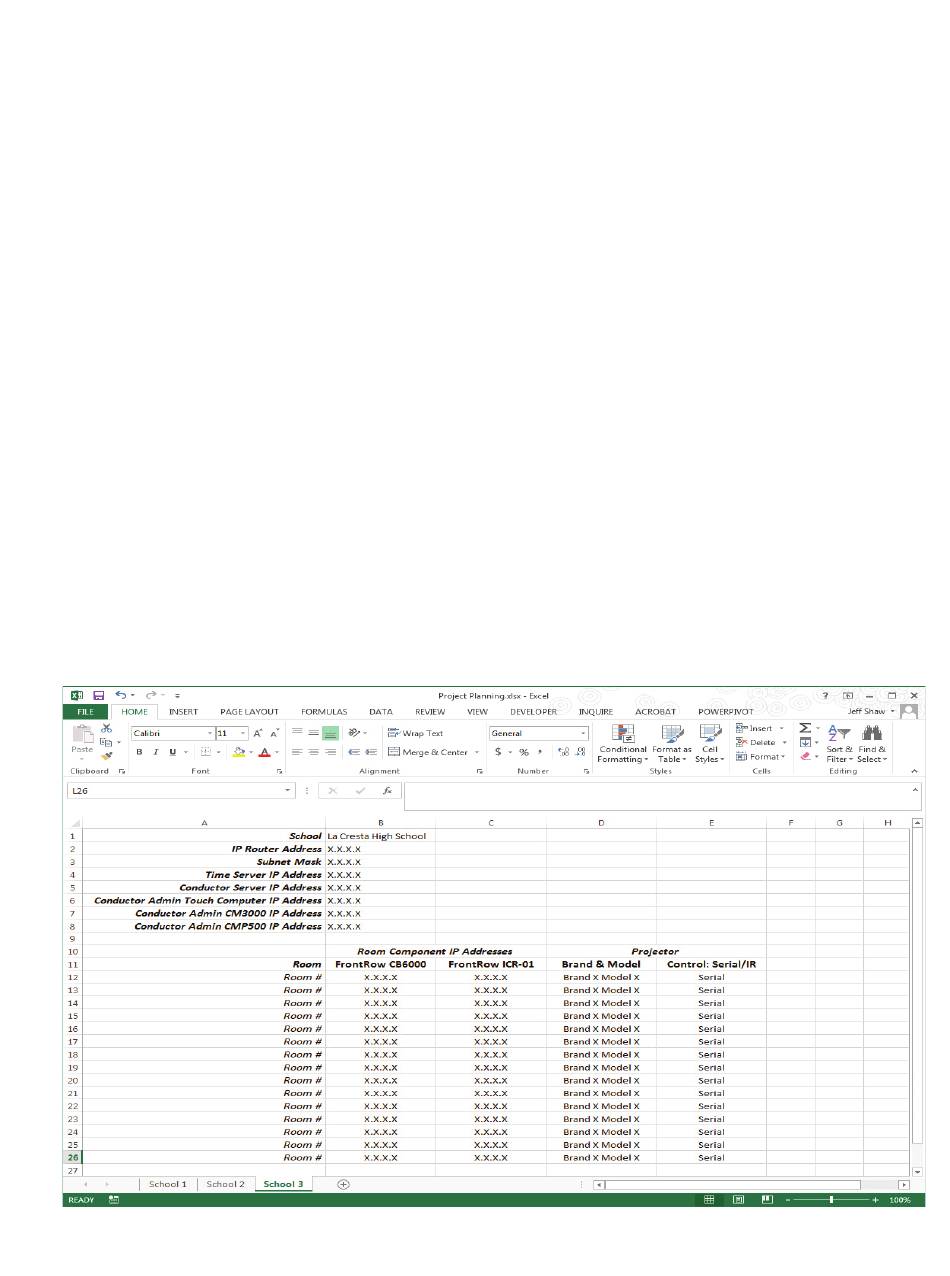950x1276 pixels.
Task: Open the Find & Select dropdown
Action: coord(871,744)
